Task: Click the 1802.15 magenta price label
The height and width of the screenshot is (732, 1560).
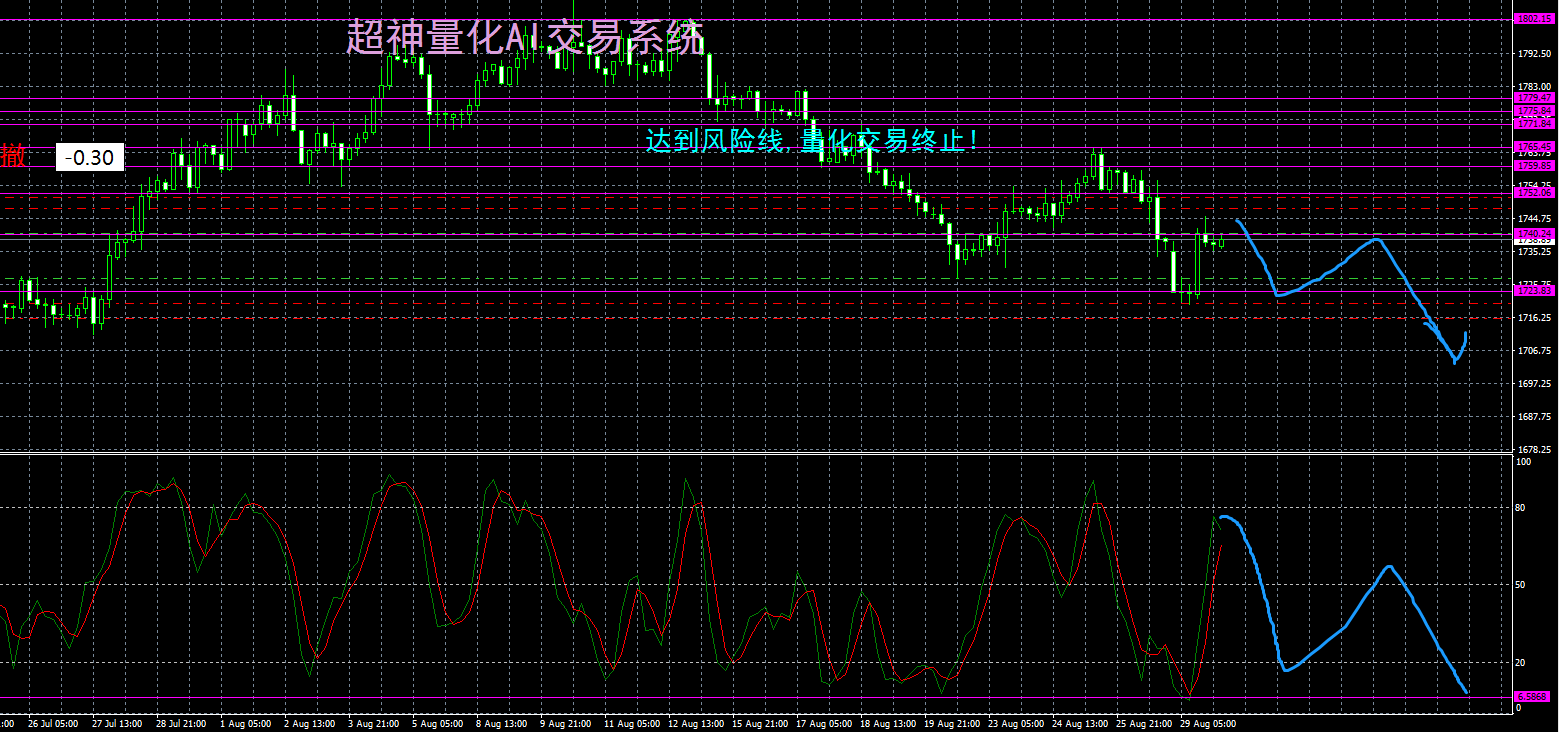Action: click(1534, 19)
